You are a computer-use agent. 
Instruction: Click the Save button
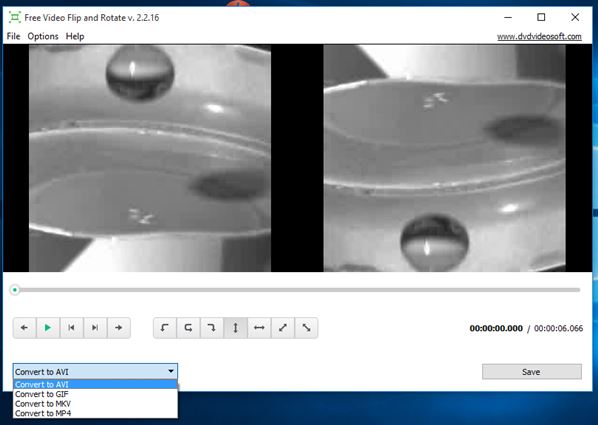coord(532,372)
